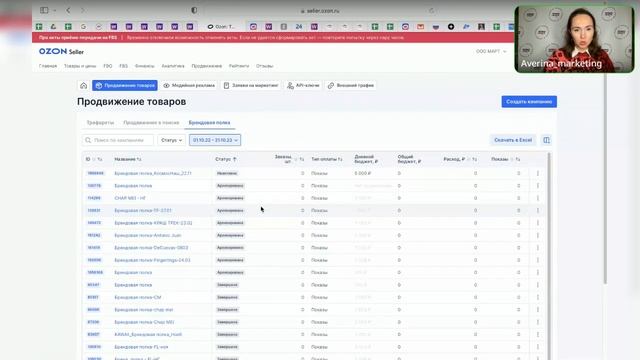This screenshot has width=640, height=360.
Task: Click the privacy shield icon in Safari
Action: (194, 10)
